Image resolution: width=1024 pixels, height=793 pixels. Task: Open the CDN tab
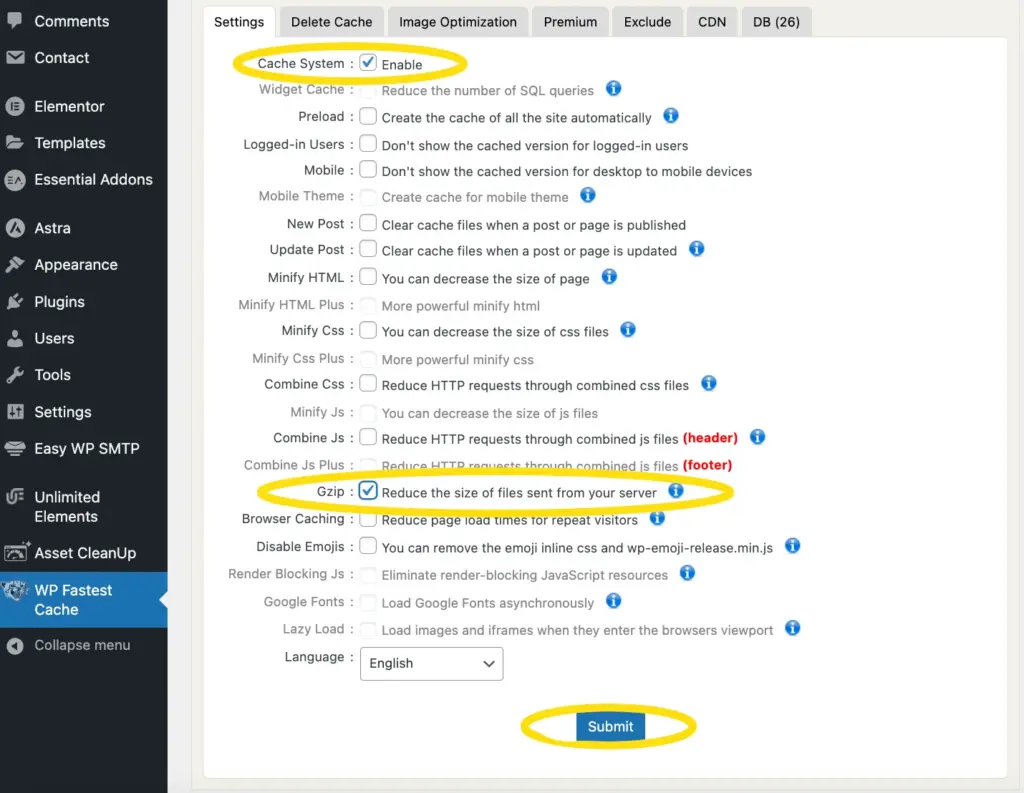(712, 22)
